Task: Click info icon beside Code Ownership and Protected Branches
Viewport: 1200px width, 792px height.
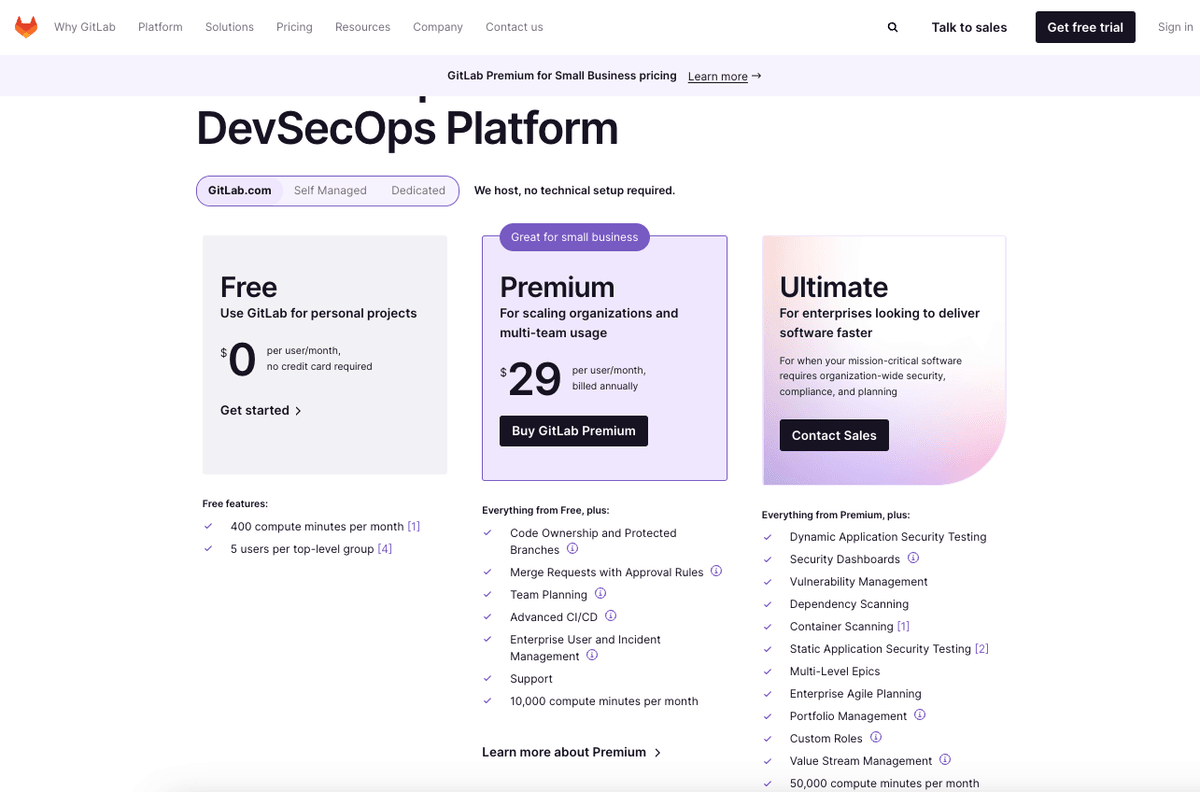Action: click(572, 549)
